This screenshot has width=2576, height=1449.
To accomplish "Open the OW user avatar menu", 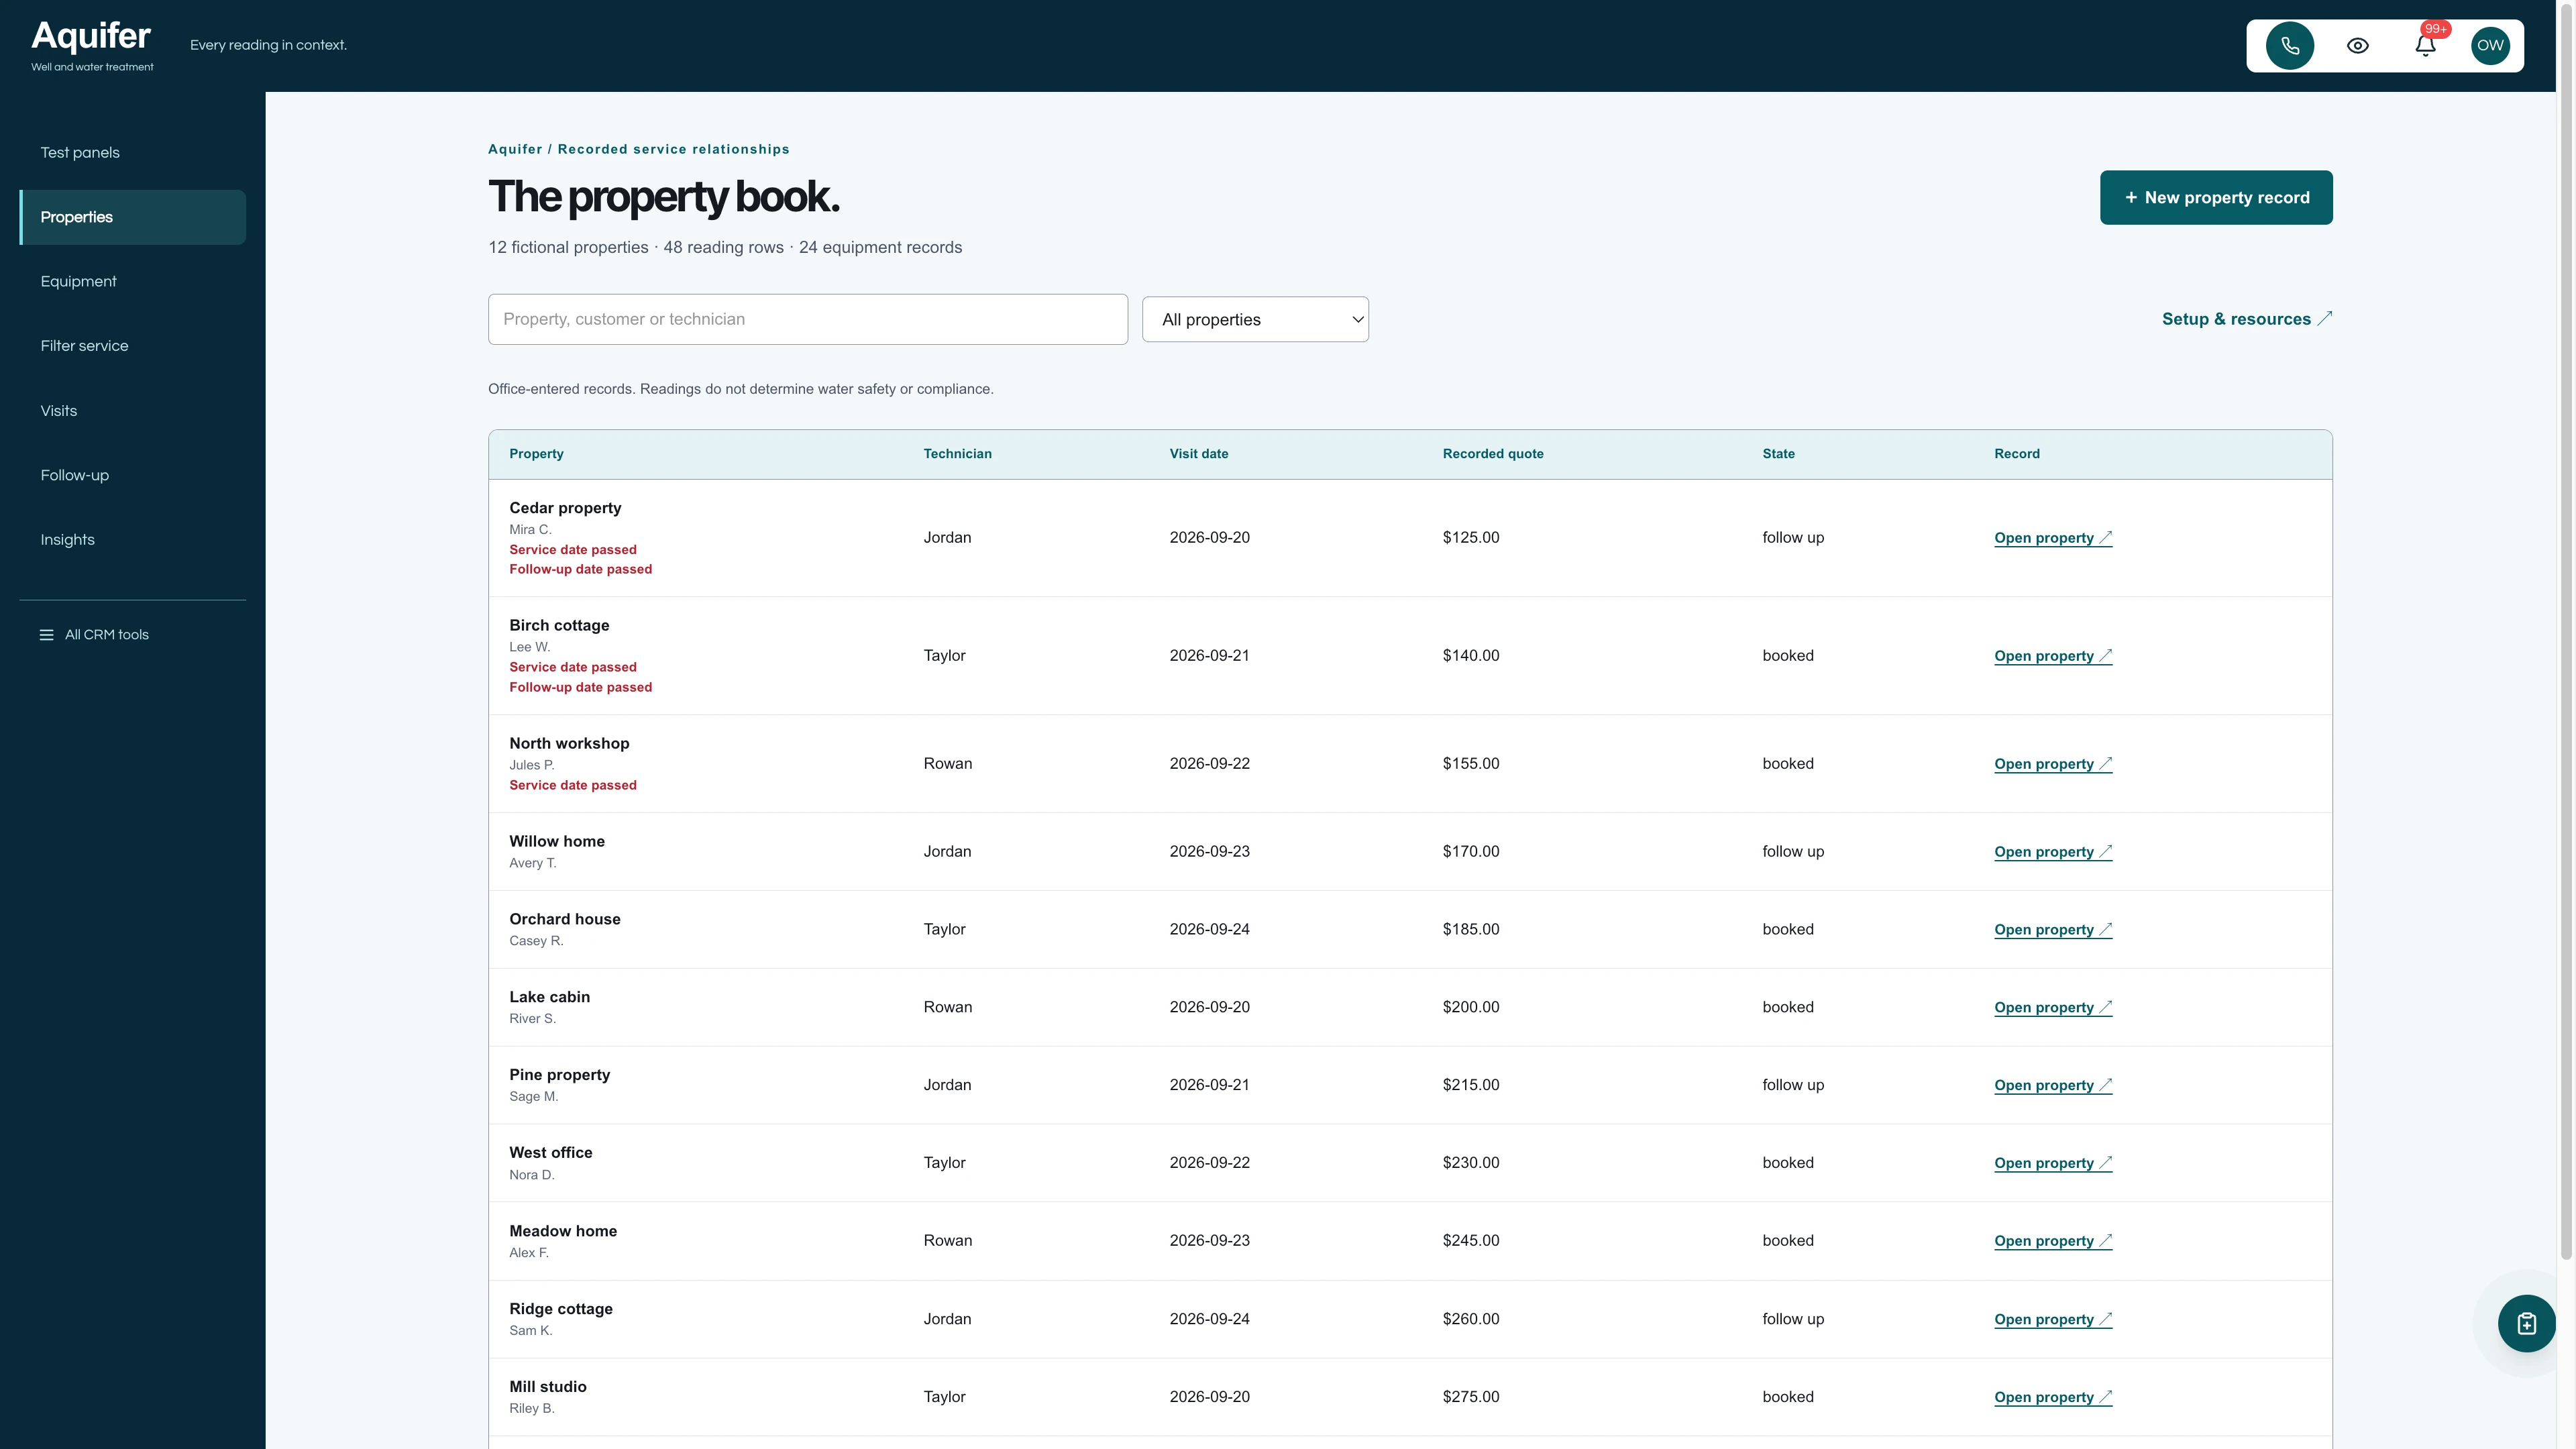I will tap(2490, 46).
